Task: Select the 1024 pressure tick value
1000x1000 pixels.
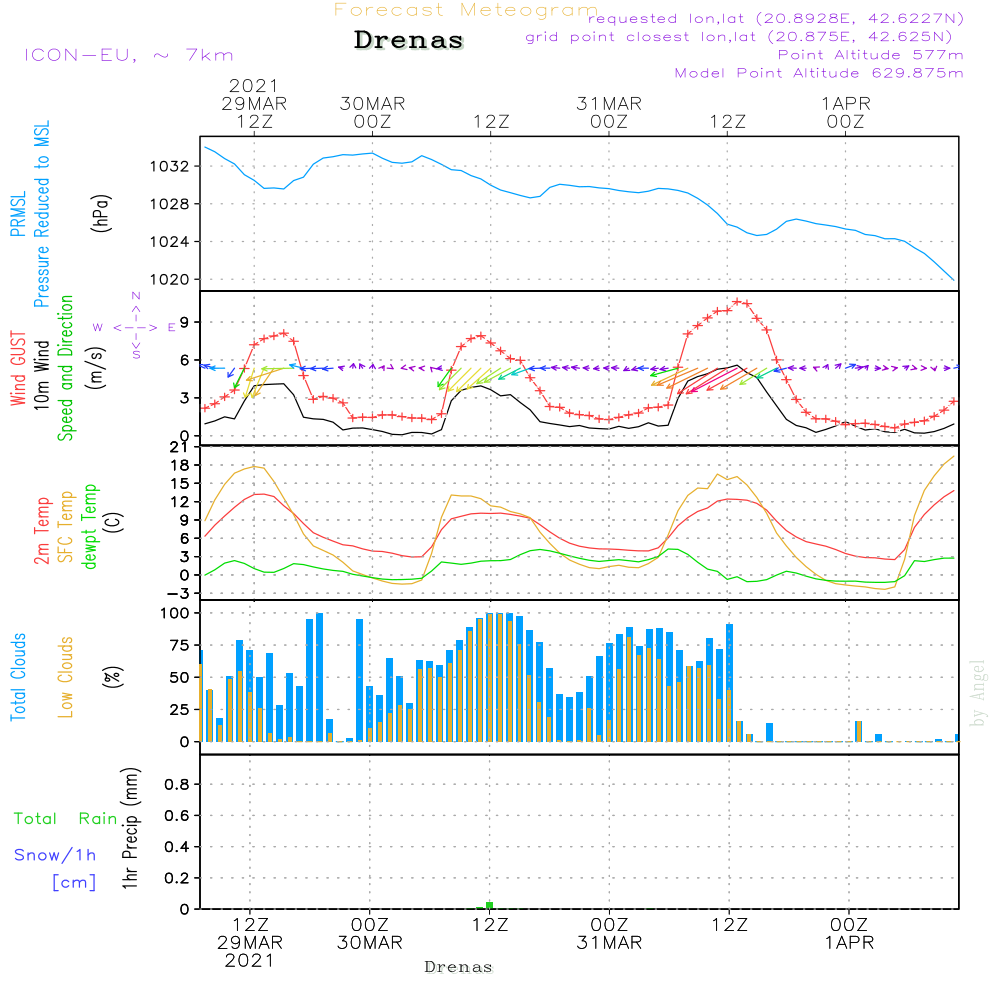Action: (170, 242)
